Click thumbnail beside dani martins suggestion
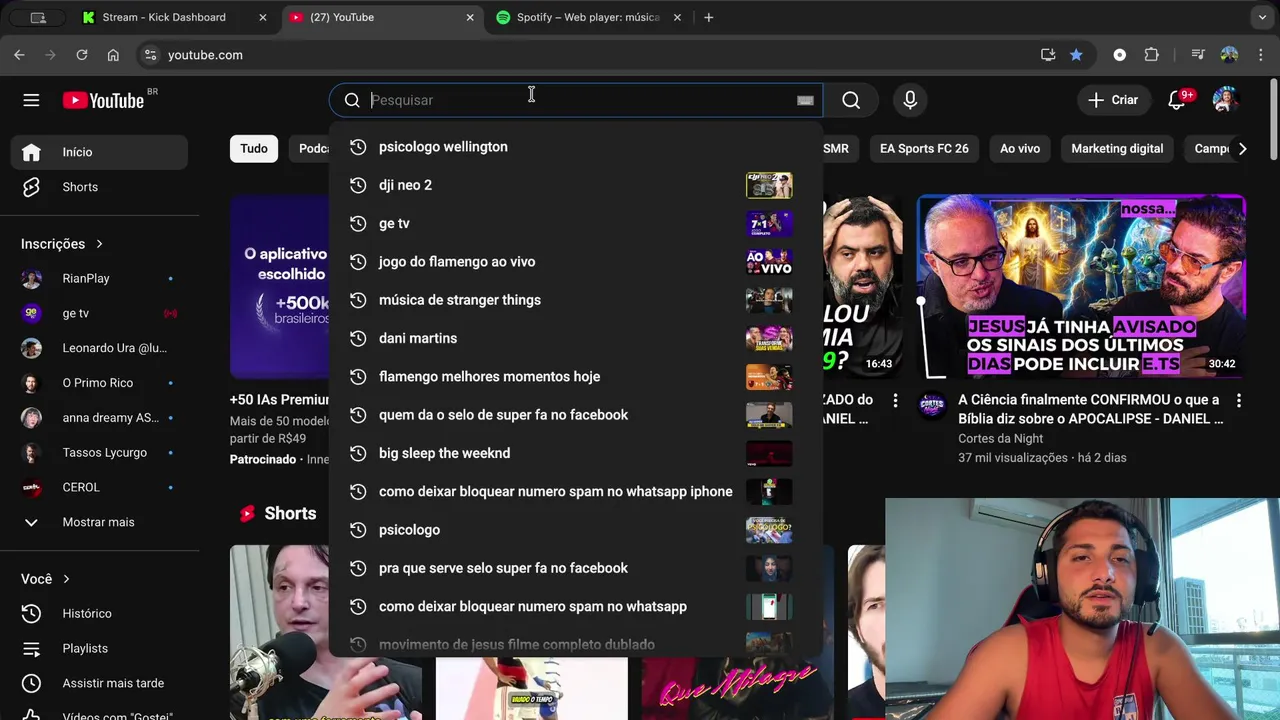Viewport: 1280px width, 720px height. [x=769, y=338]
